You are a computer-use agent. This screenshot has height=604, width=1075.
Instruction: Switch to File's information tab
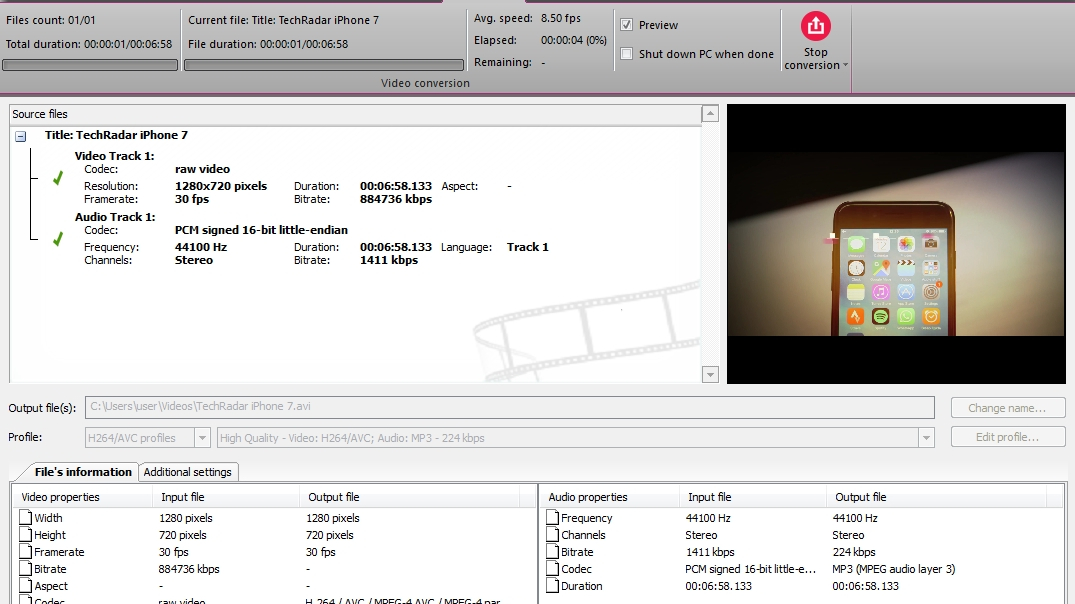pyautogui.click(x=83, y=472)
